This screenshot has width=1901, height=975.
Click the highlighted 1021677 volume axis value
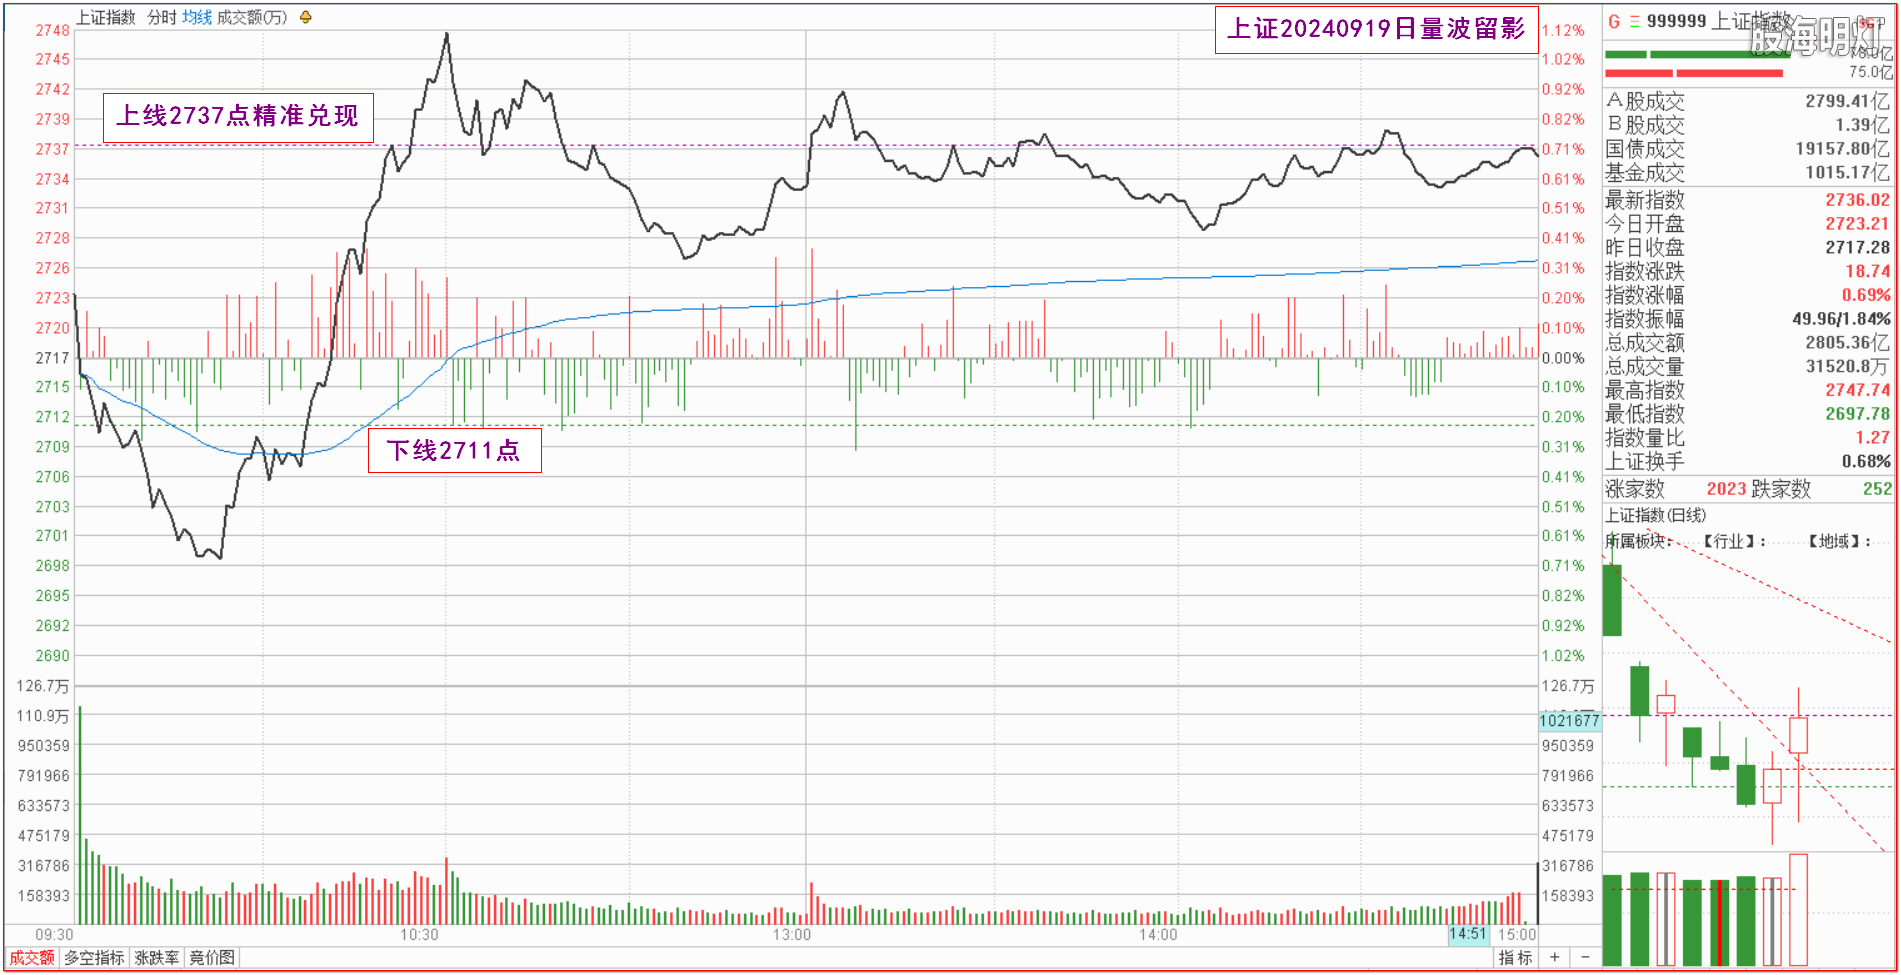tap(1570, 720)
